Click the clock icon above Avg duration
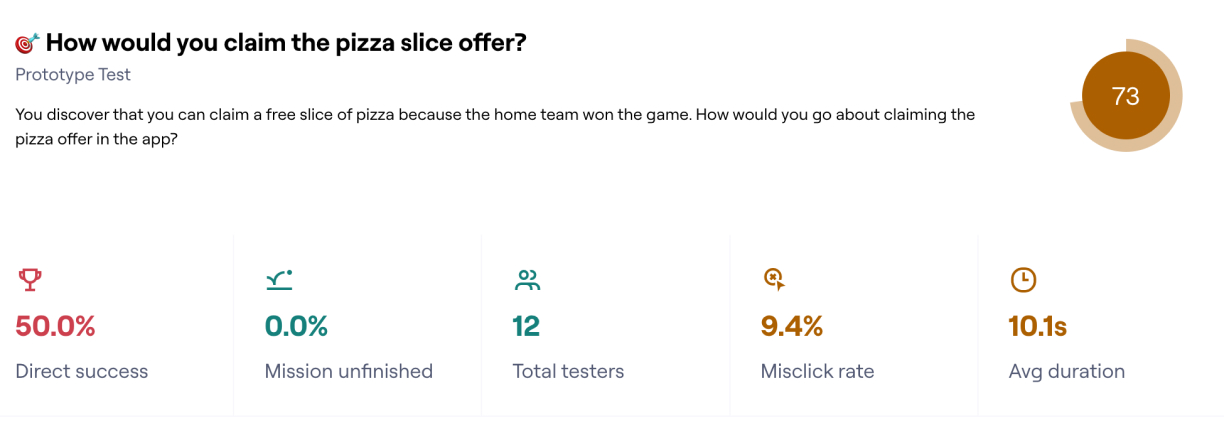The image size is (1224, 422). click(1022, 280)
